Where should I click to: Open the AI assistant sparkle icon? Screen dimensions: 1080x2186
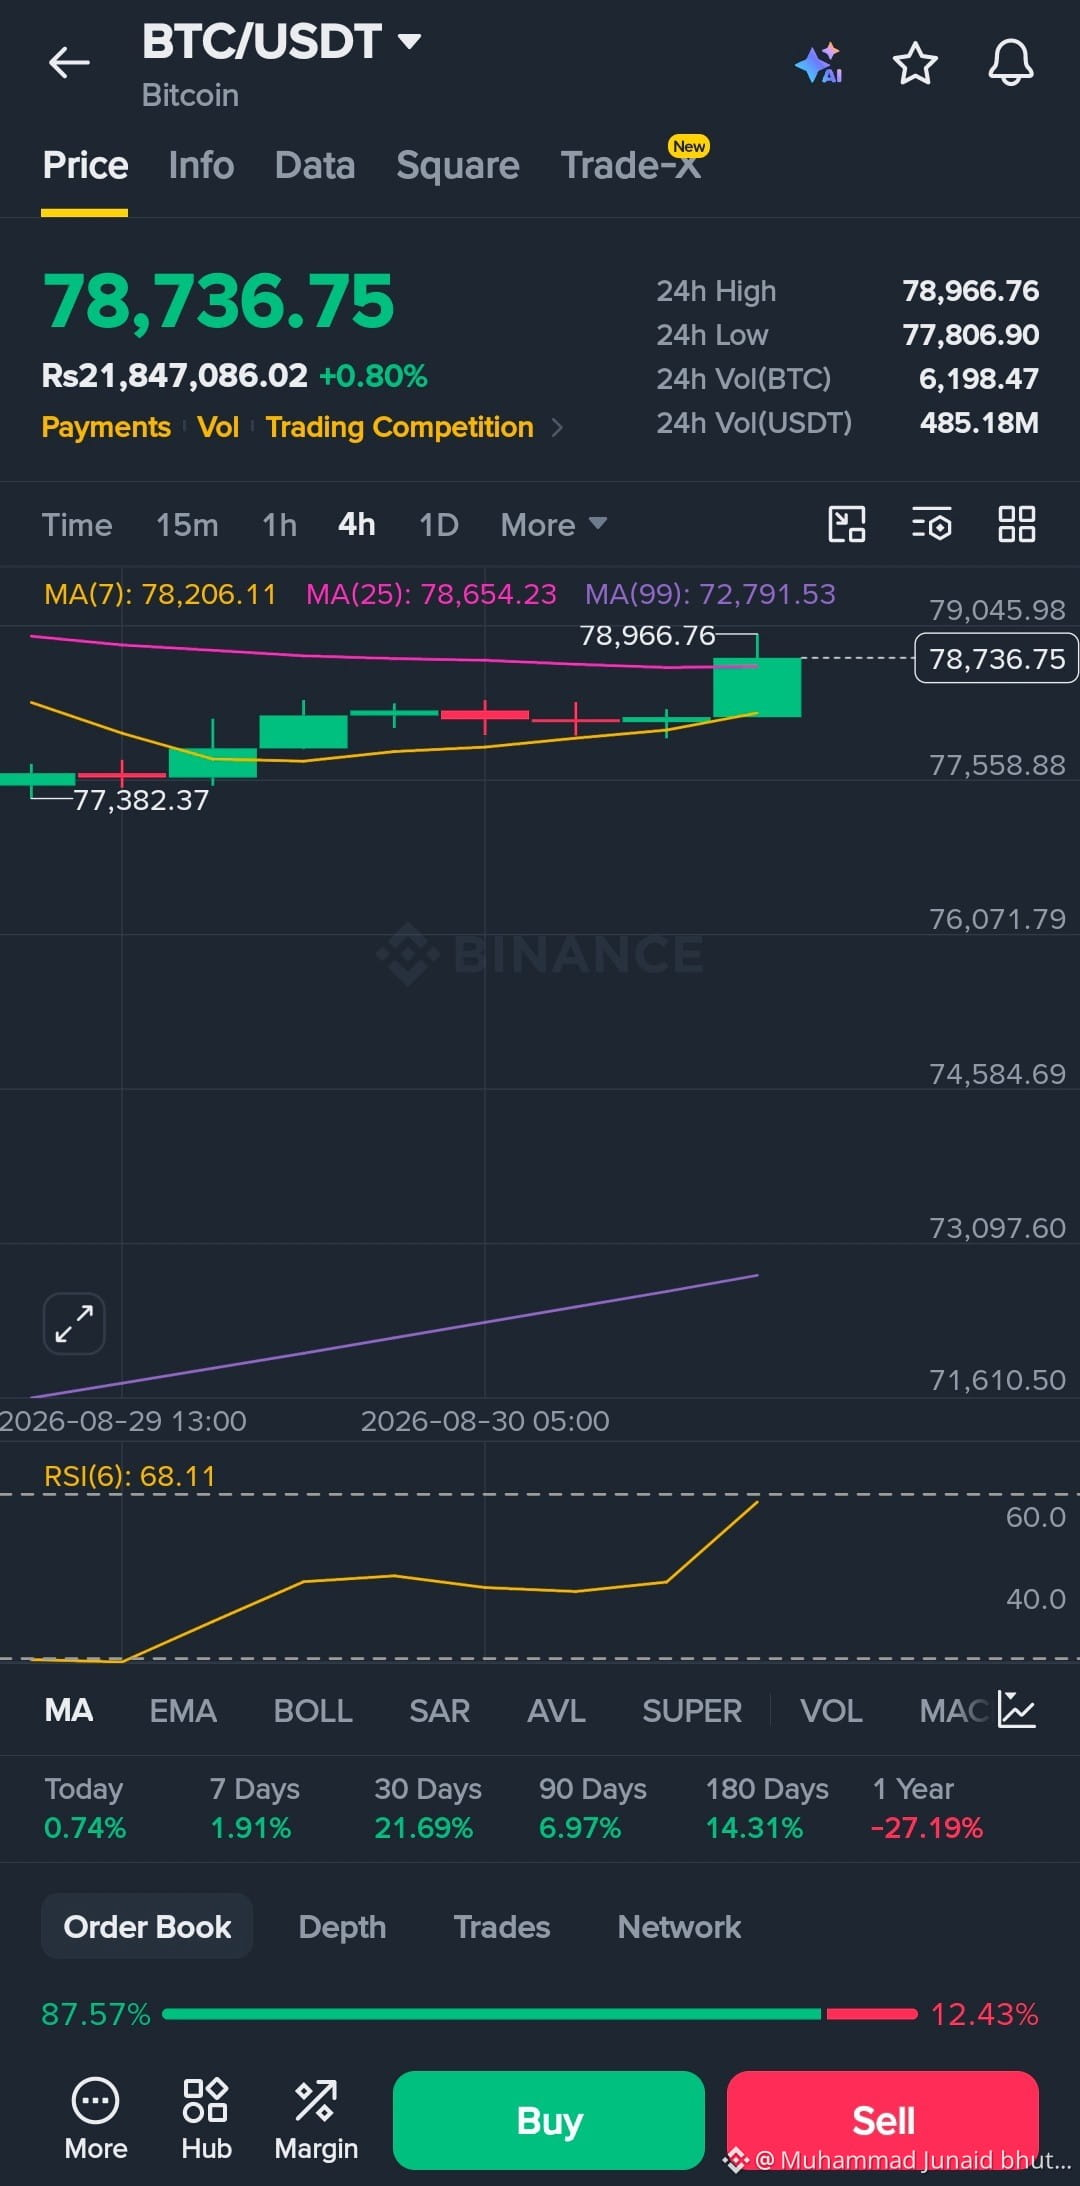click(819, 63)
